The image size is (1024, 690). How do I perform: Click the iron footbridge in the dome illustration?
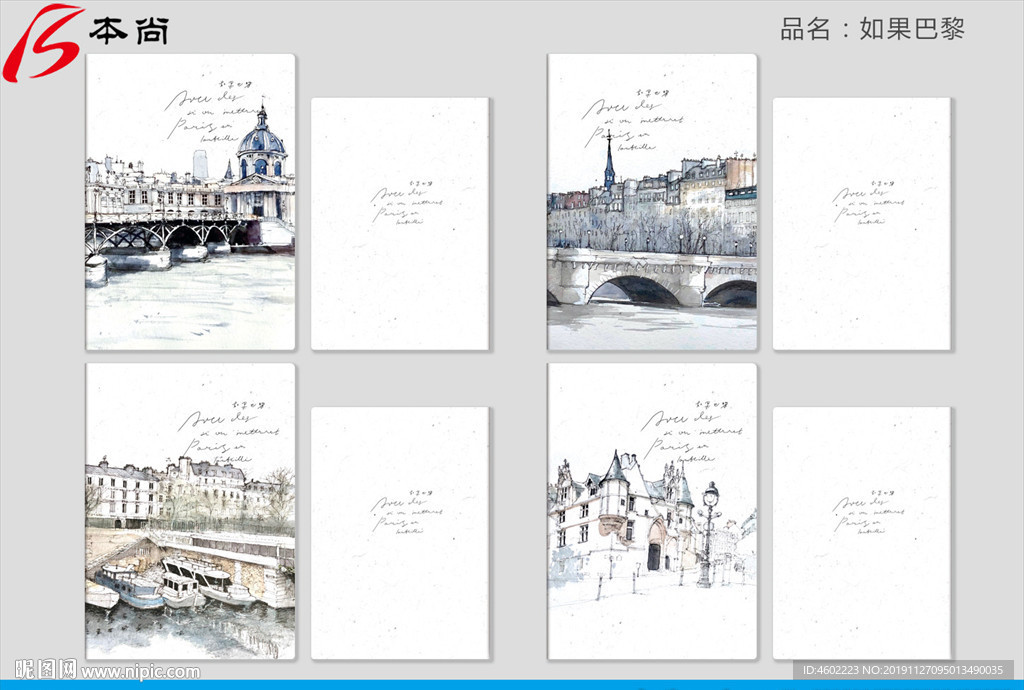coord(160,234)
